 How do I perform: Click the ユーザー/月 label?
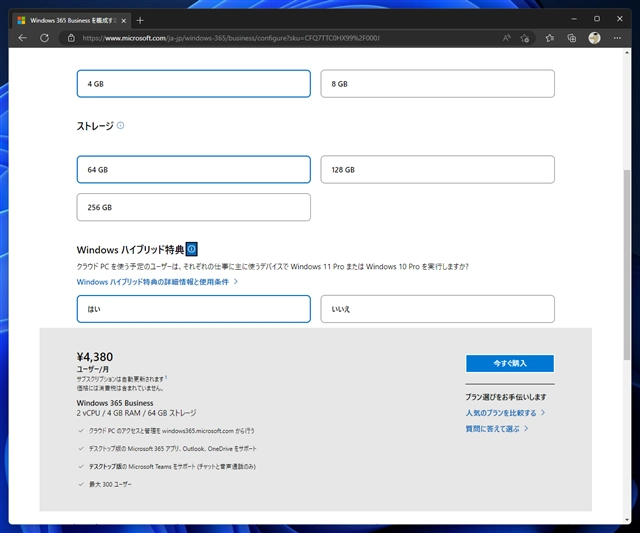point(93,369)
